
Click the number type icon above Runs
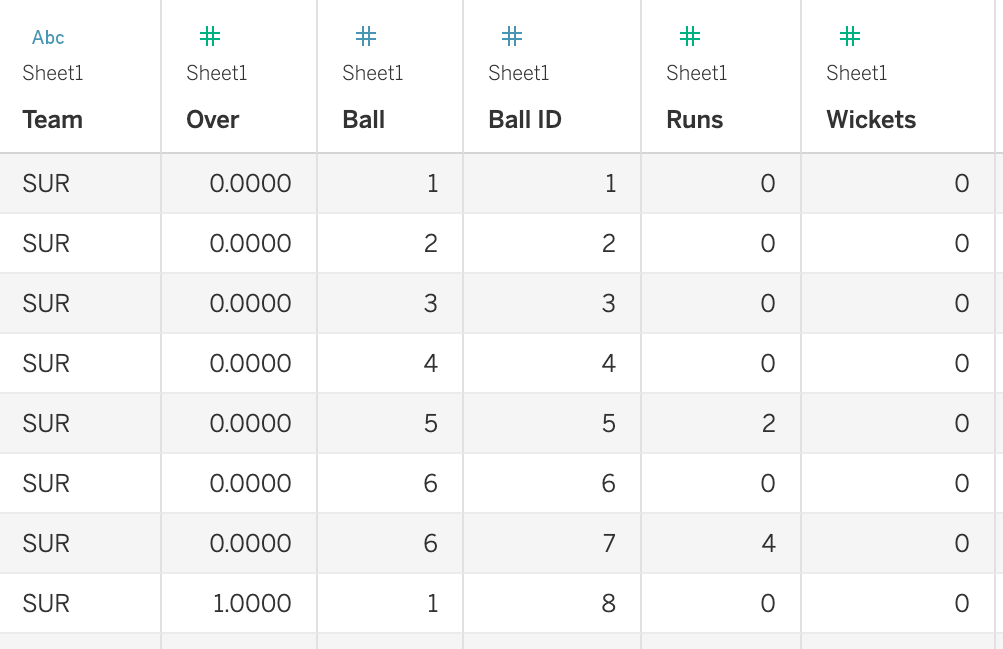click(x=690, y=37)
